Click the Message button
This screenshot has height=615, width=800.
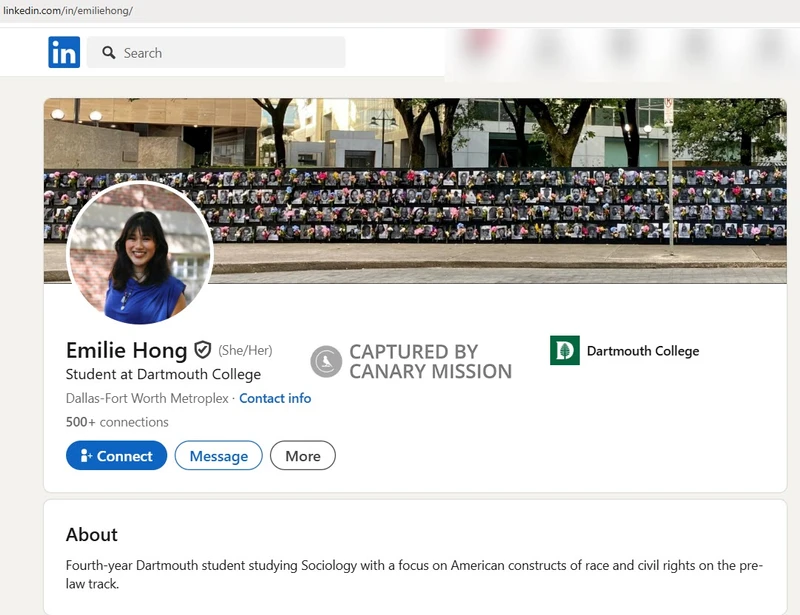[x=218, y=455]
